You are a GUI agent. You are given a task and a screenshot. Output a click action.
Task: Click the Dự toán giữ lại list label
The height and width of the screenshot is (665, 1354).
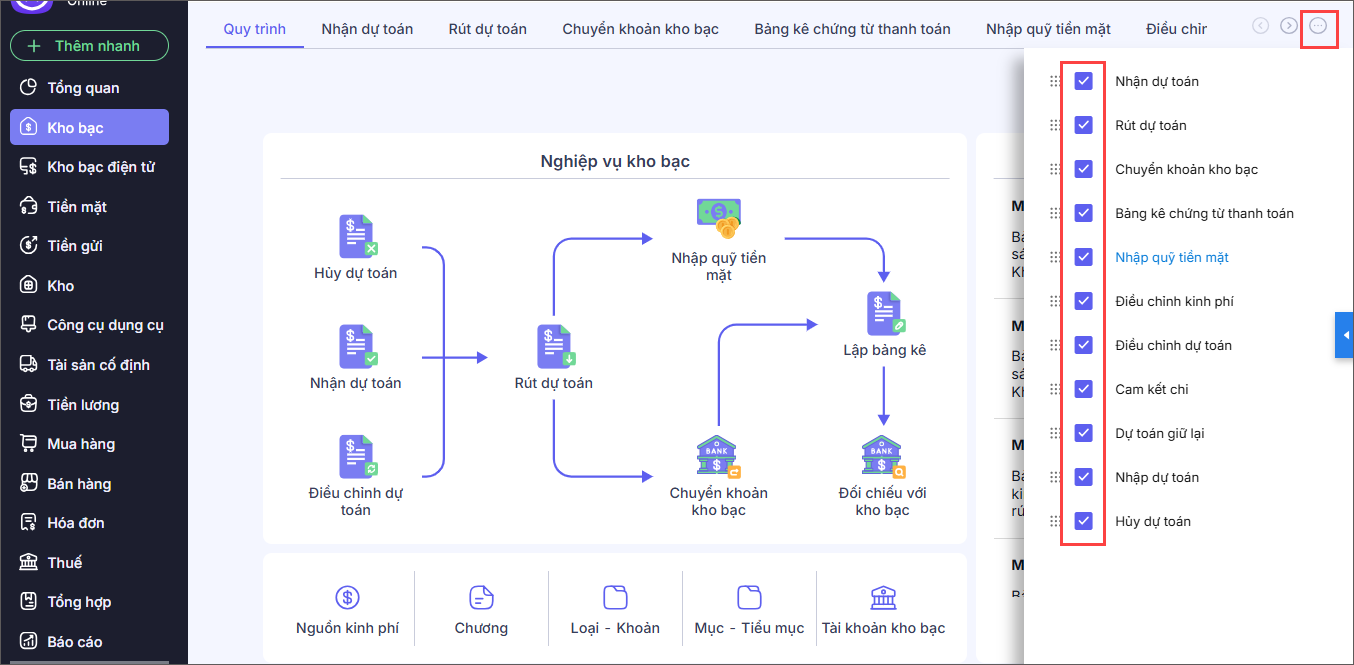coord(1160,433)
